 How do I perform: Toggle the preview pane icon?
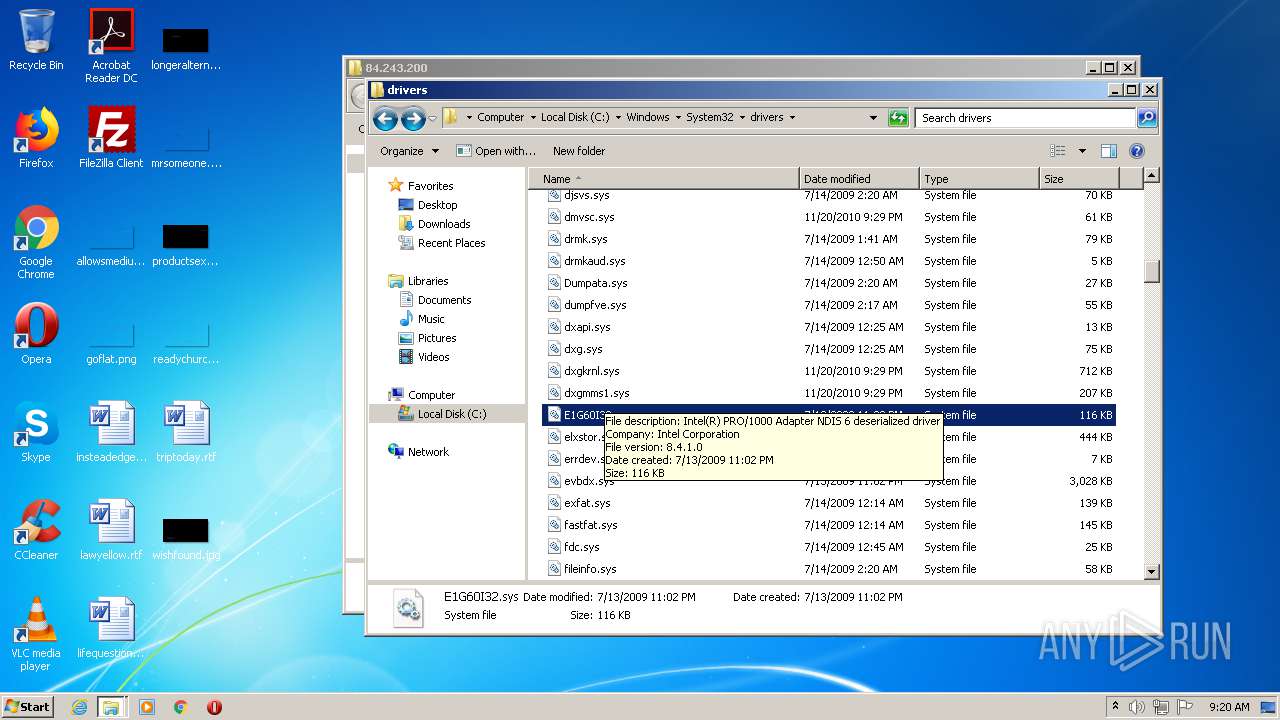pos(1108,151)
